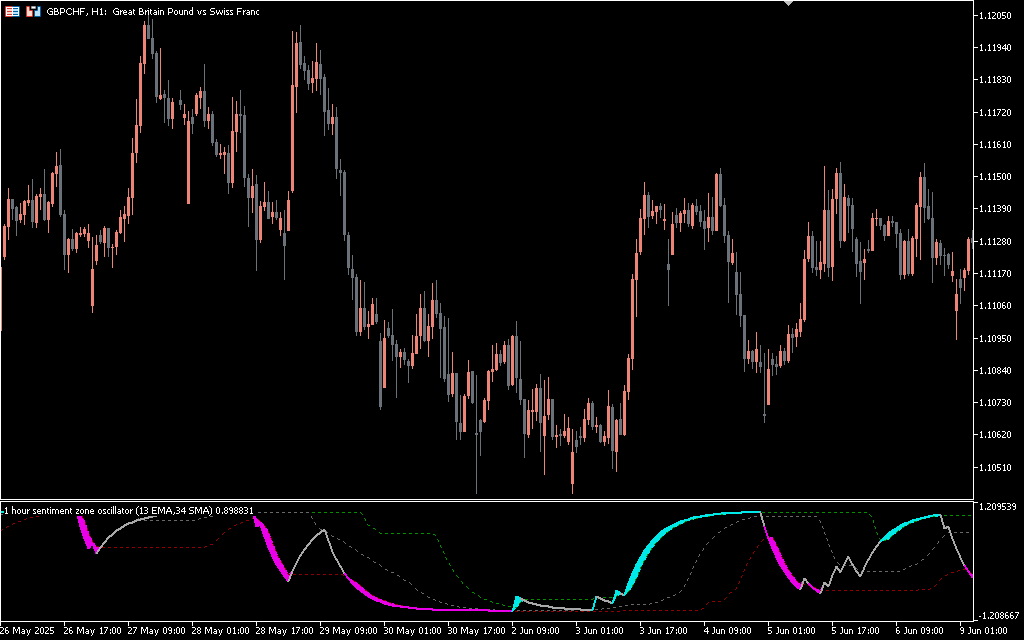Click the 1.12050 price scale label

pos(997,15)
